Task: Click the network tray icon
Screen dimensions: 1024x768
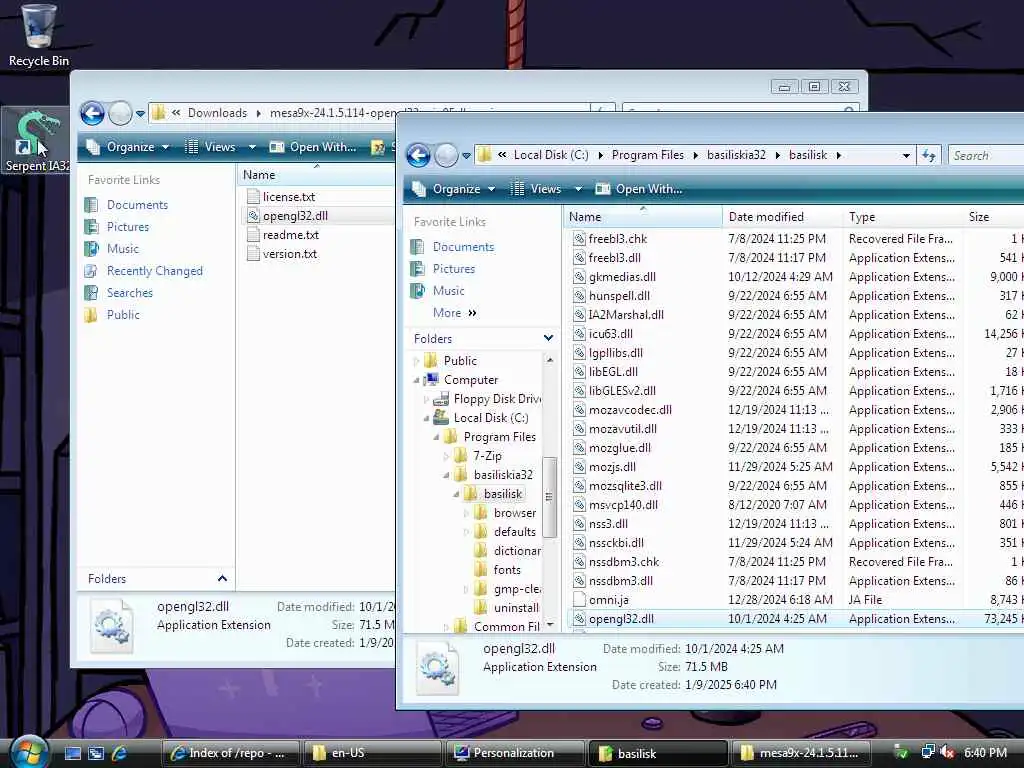Action: (x=928, y=752)
